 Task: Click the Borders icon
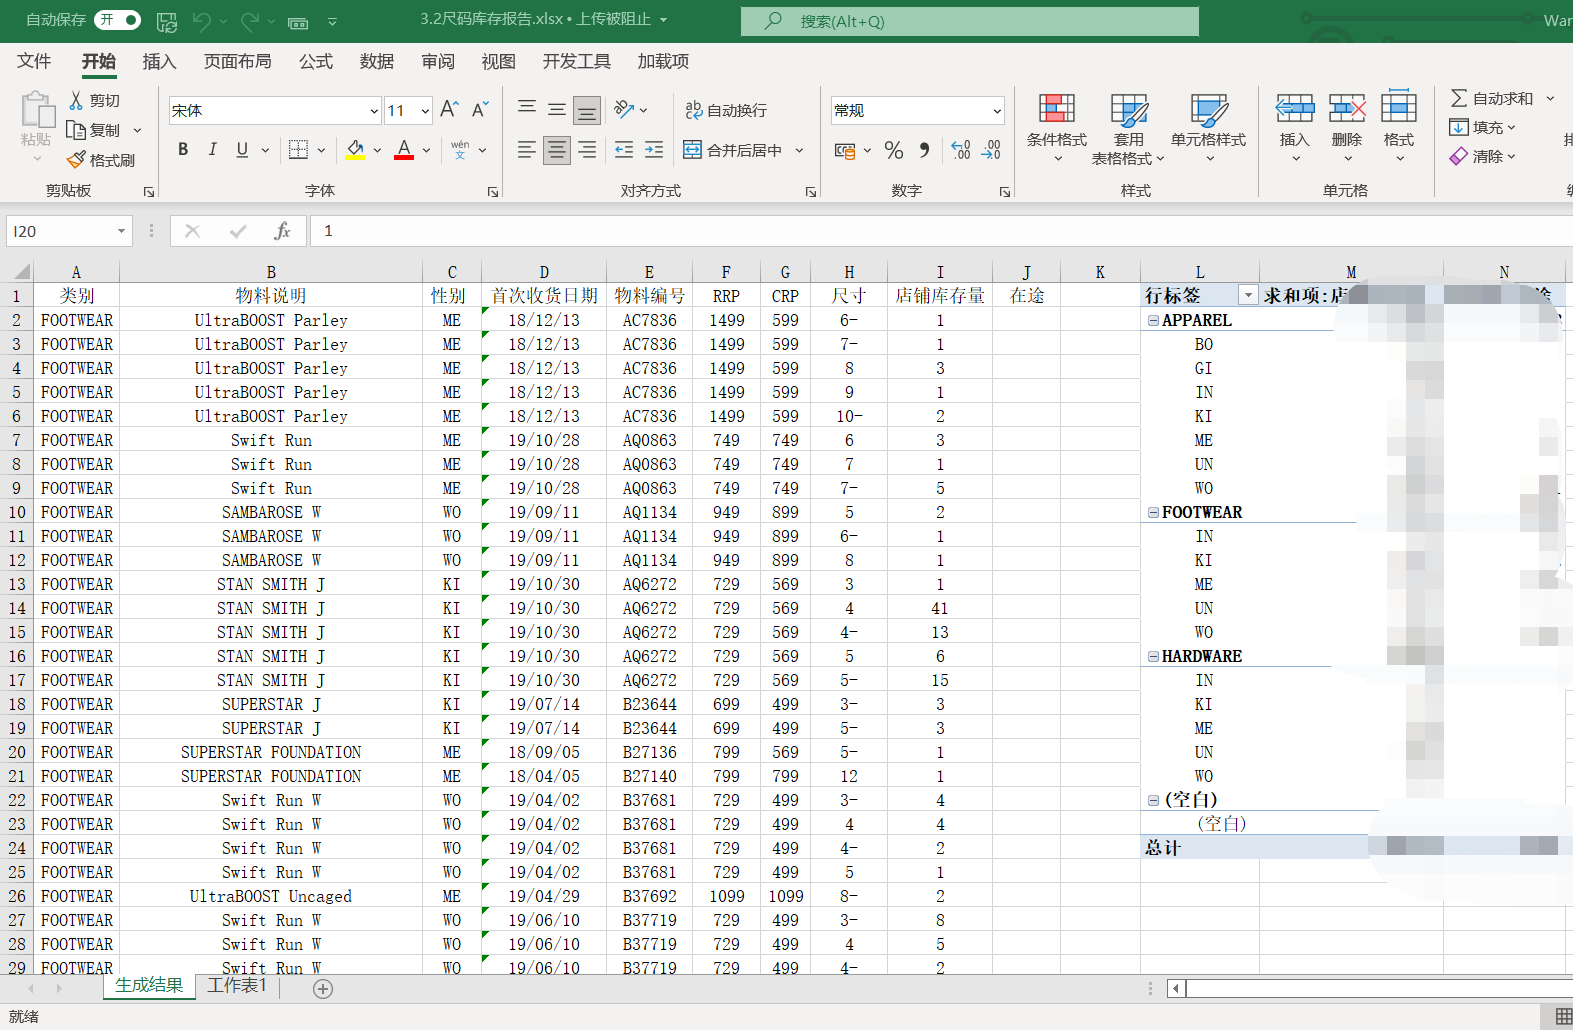pos(298,150)
